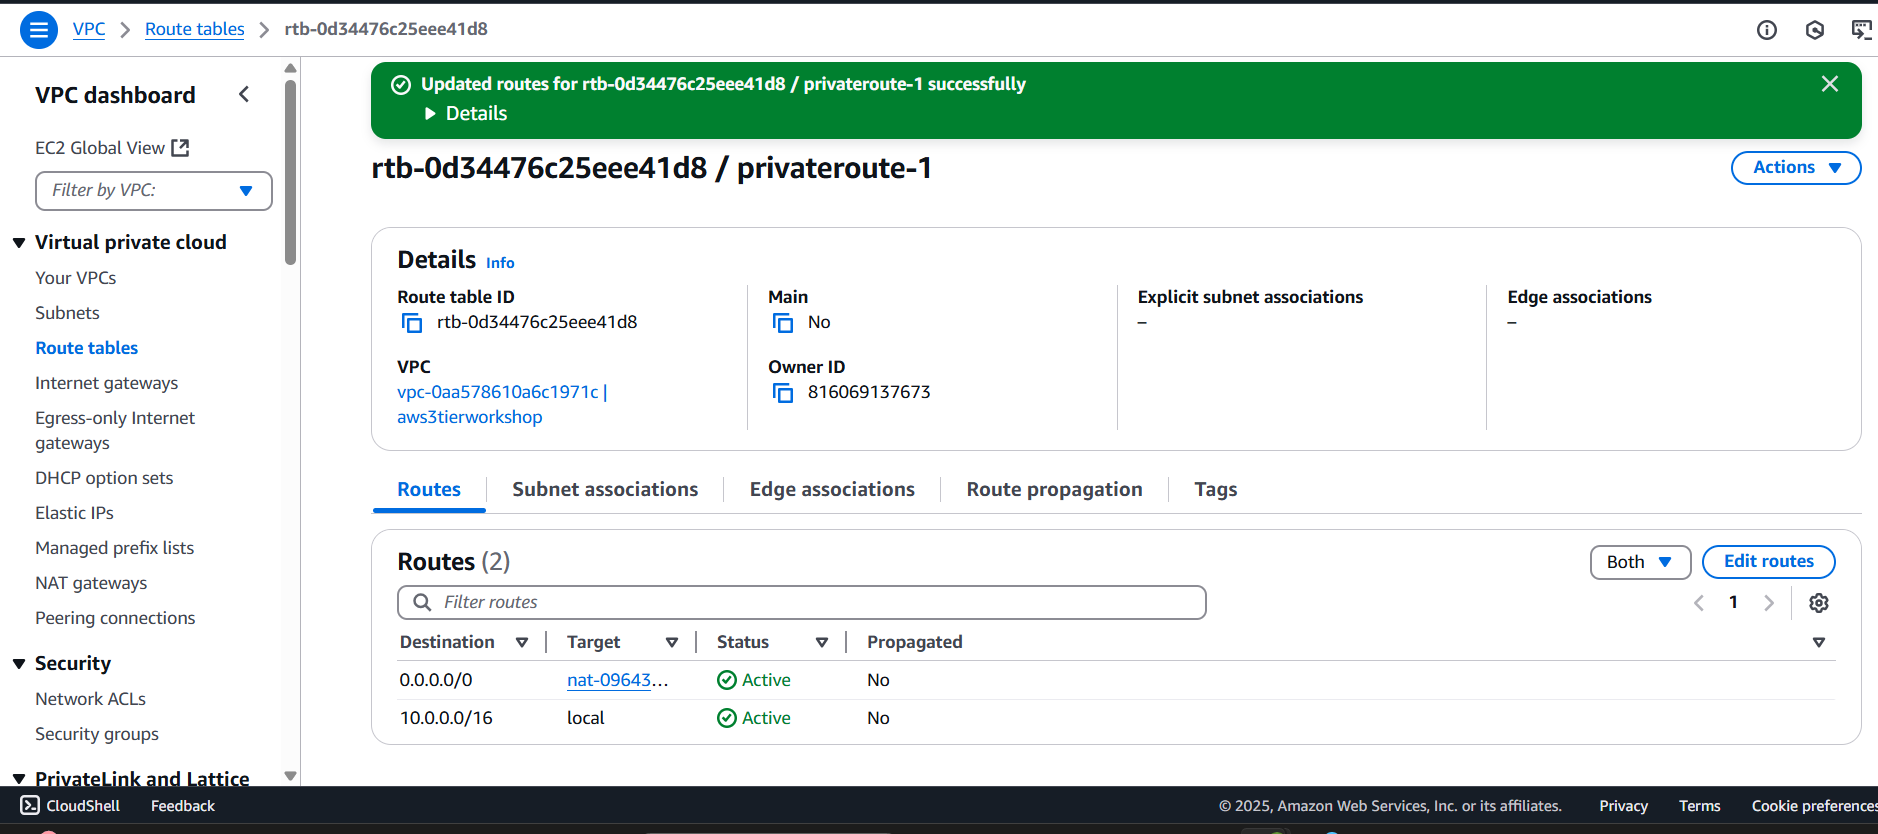The image size is (1878, 834).
Task: Copy the Main value
Action: coord(782,322)
